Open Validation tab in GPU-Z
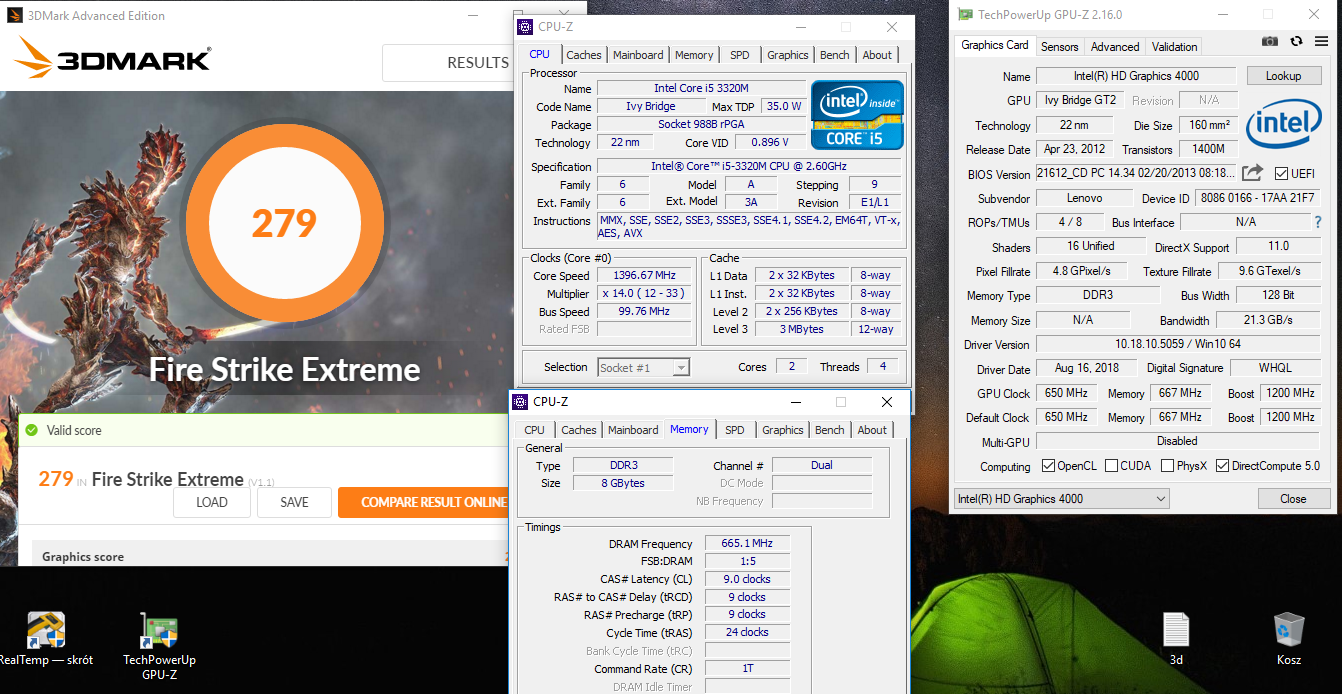Screen dimensions: 1342x694 tap(1174, 47)
